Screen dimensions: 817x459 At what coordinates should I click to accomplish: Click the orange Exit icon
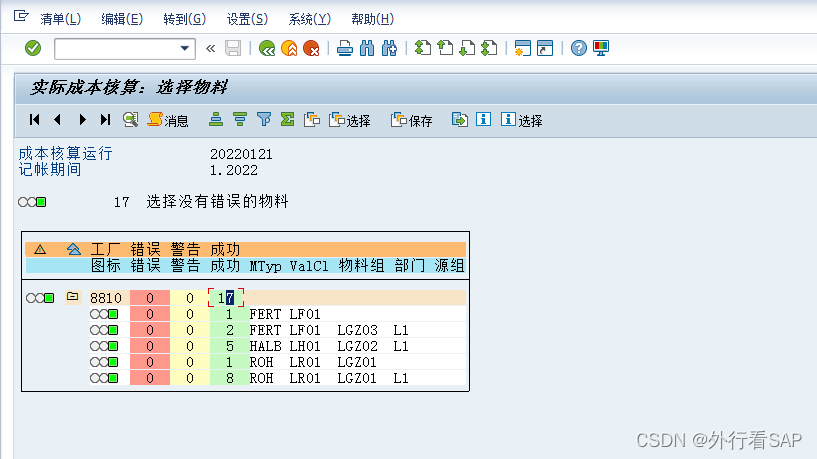tap(289, 48)
